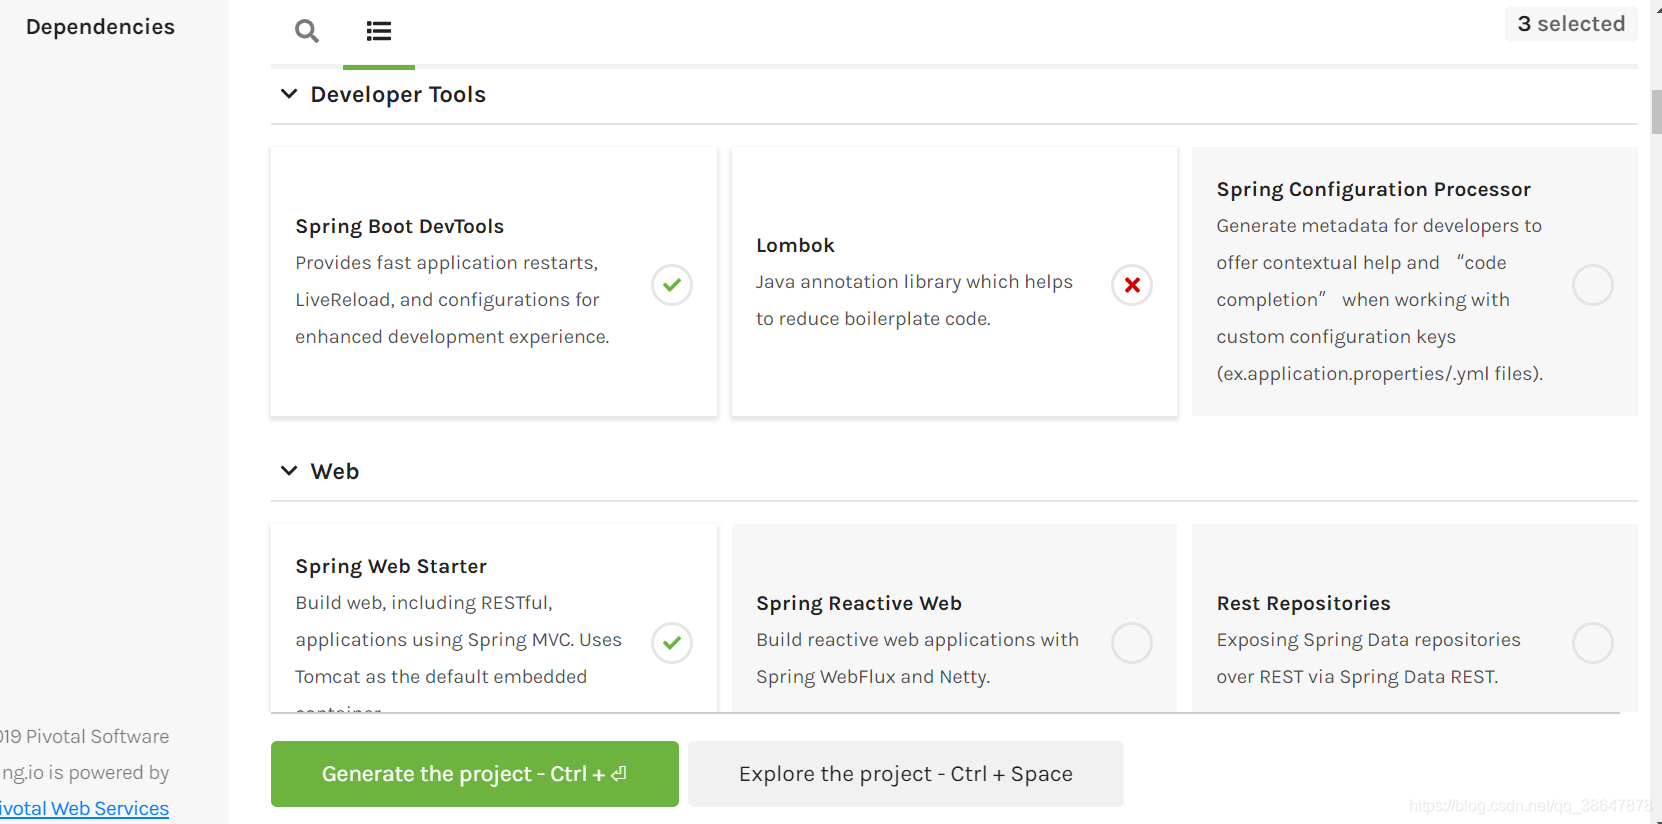Click the Spring Web Starter title
Screen dimensions: 1662x824
click(x=391, y=566)
